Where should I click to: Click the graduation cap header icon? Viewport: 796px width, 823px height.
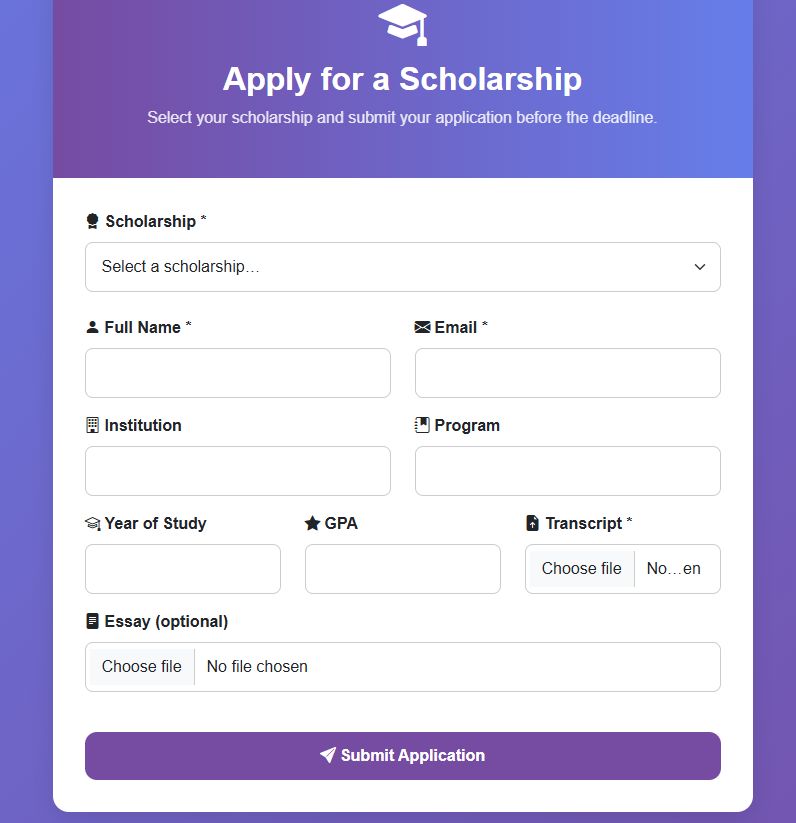403,24
